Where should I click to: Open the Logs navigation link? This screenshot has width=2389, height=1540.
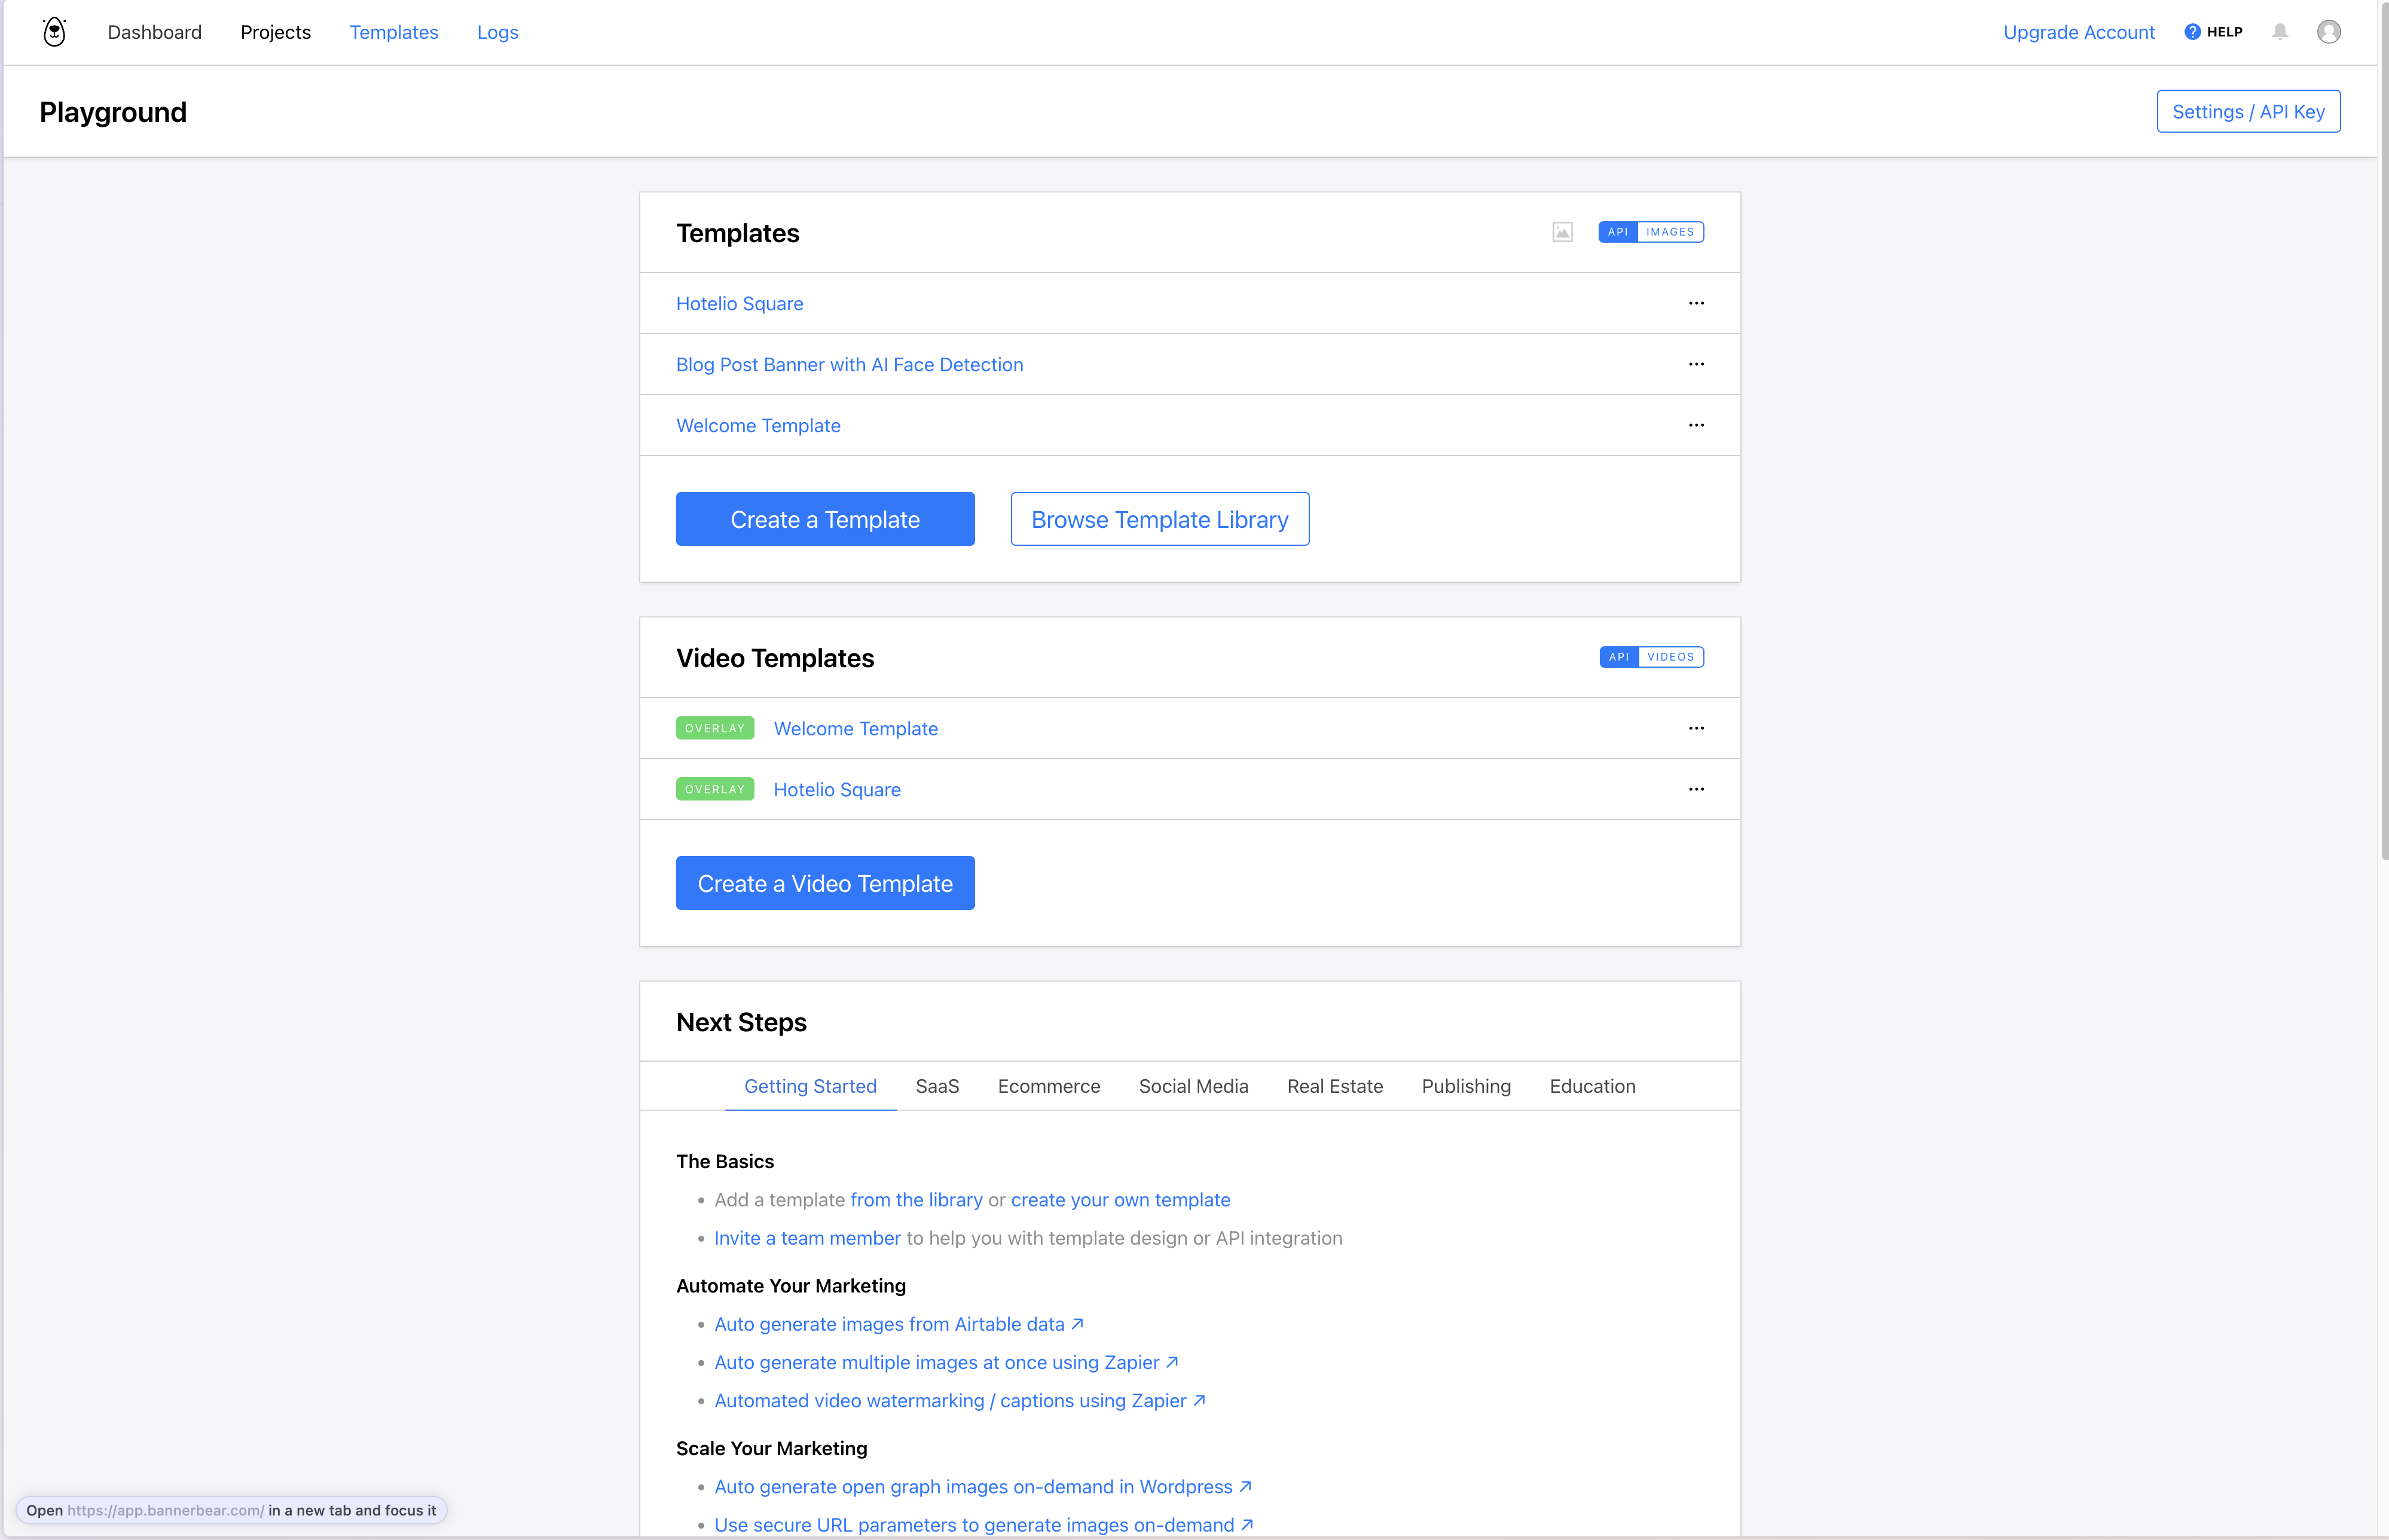click(498, 32)
